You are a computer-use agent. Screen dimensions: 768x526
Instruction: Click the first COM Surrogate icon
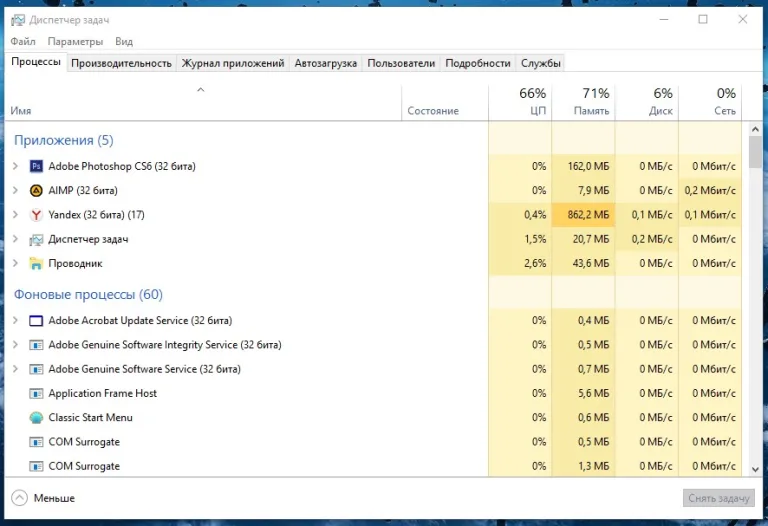(x=36, y=442)
